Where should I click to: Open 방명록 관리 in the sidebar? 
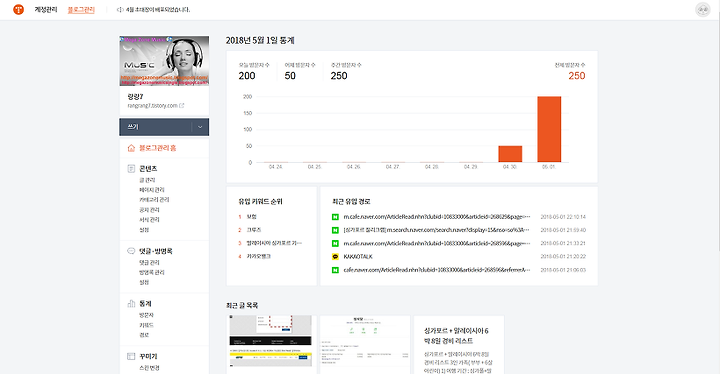tap(152, 272)
